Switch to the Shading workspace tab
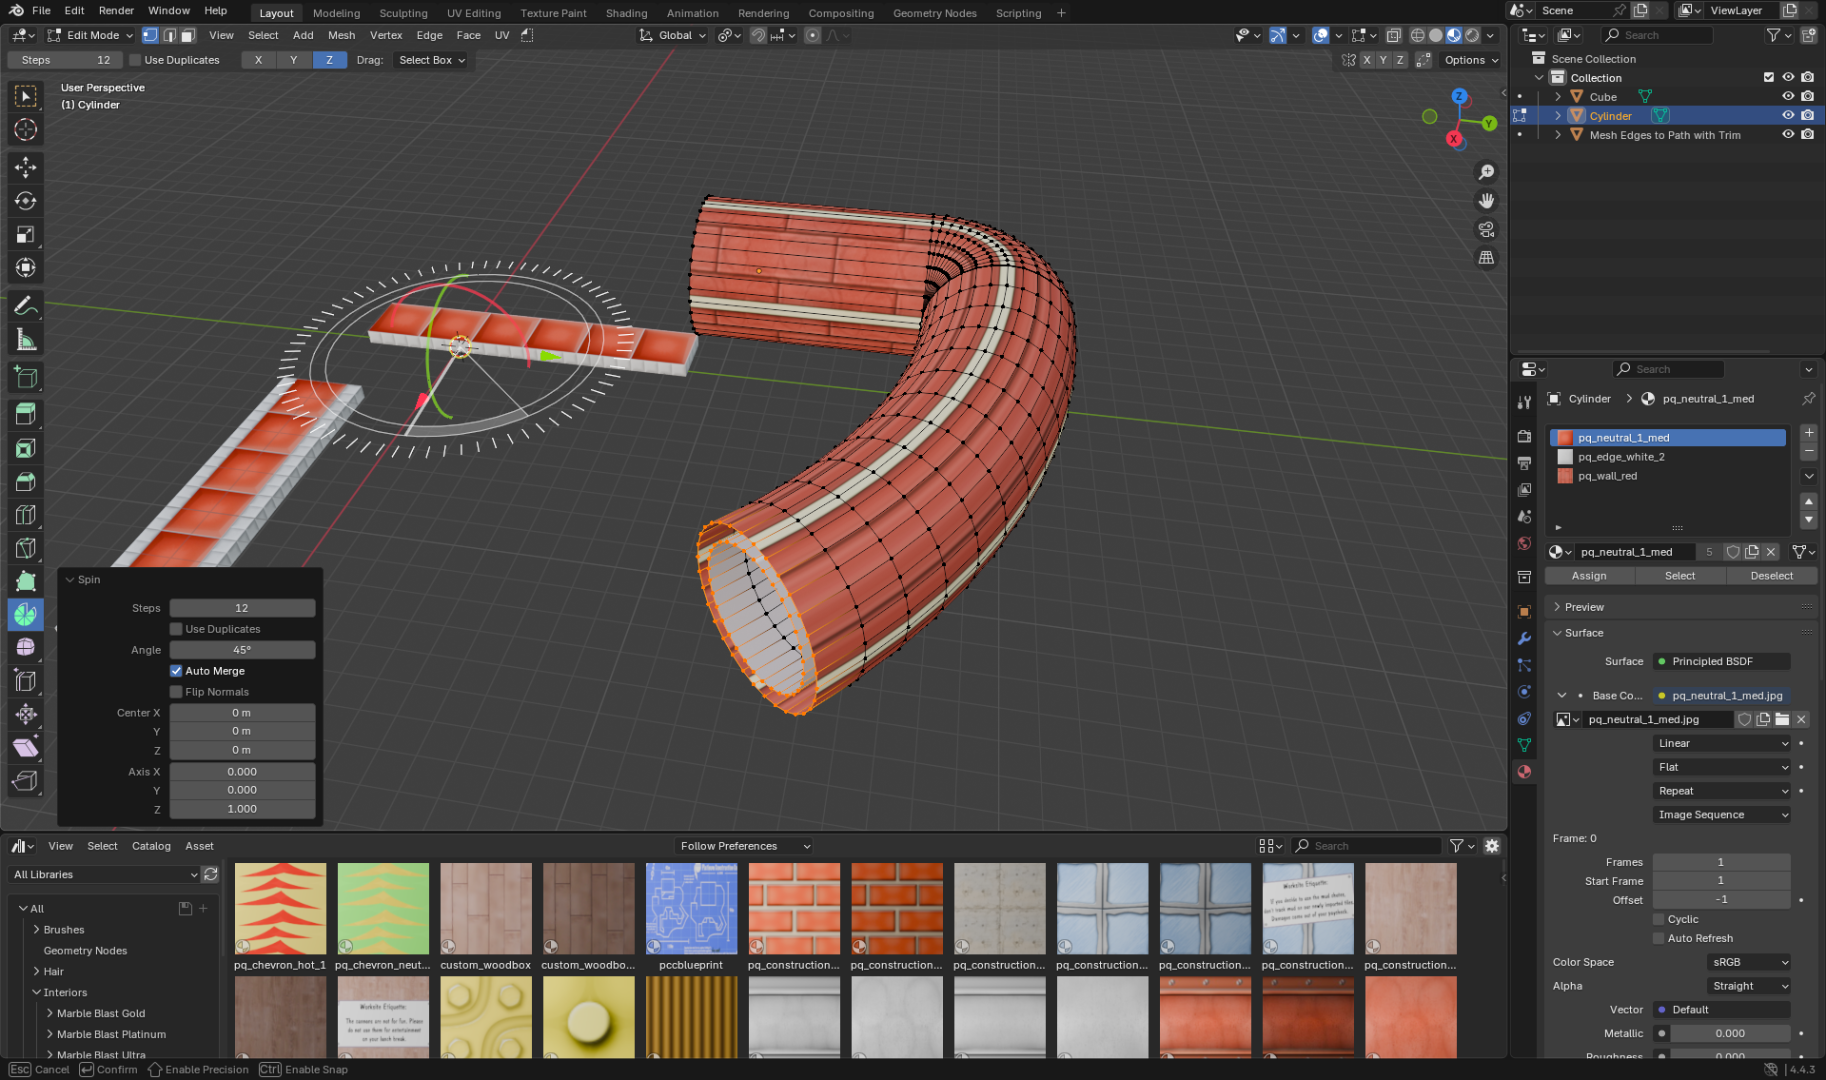 click(626, 13)
